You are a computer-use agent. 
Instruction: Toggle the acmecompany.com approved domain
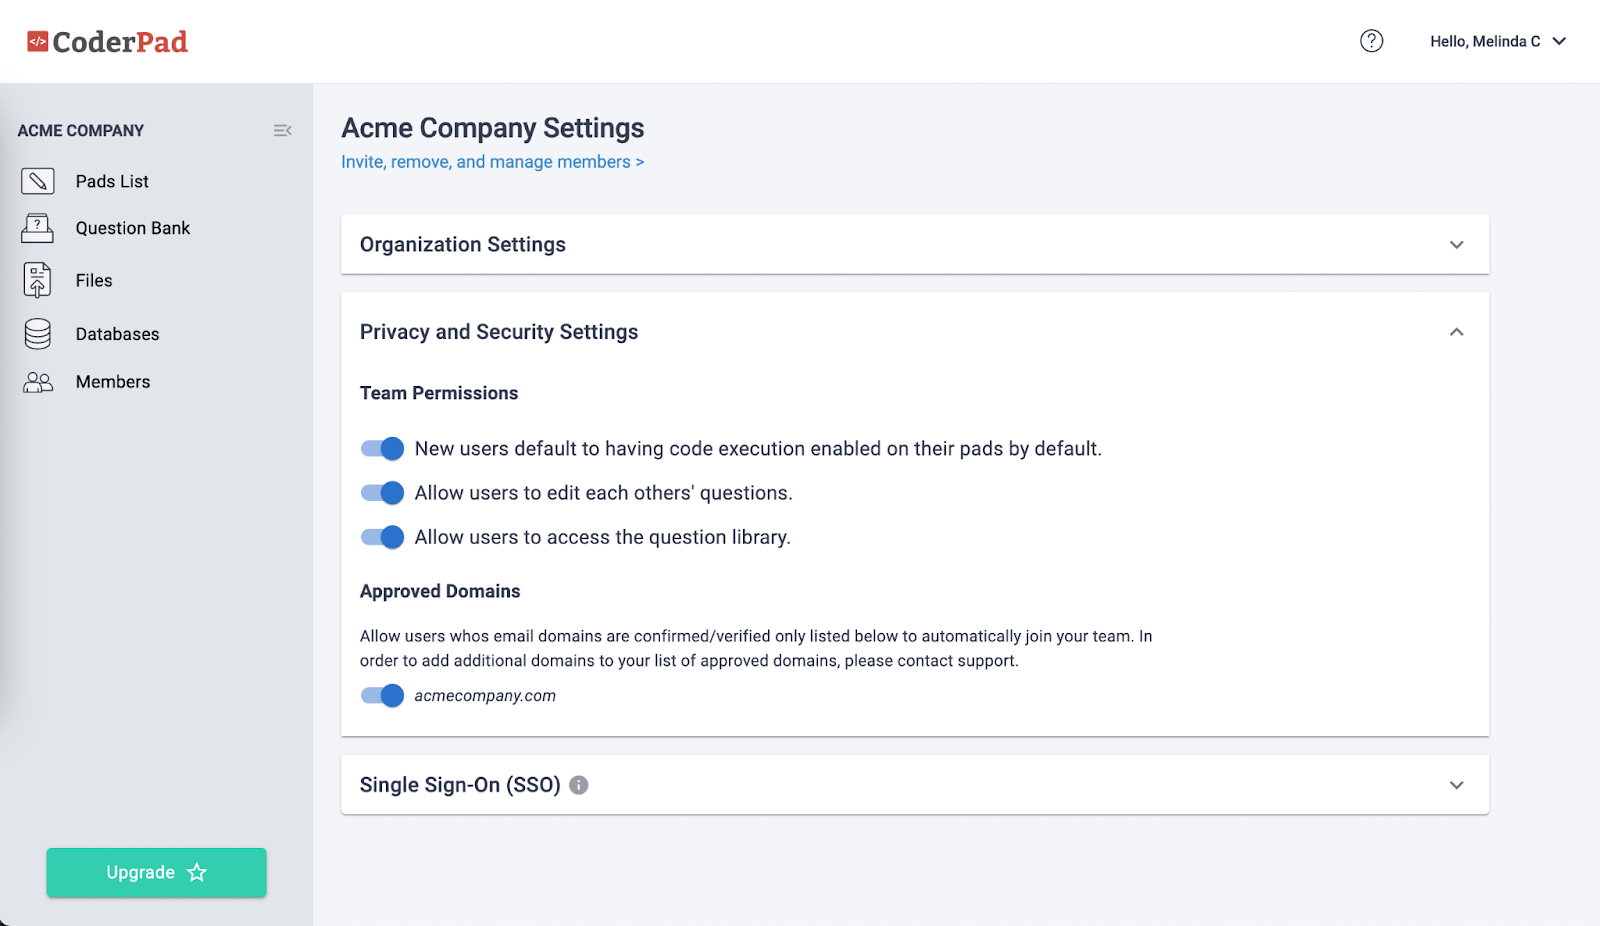point(382,696)
